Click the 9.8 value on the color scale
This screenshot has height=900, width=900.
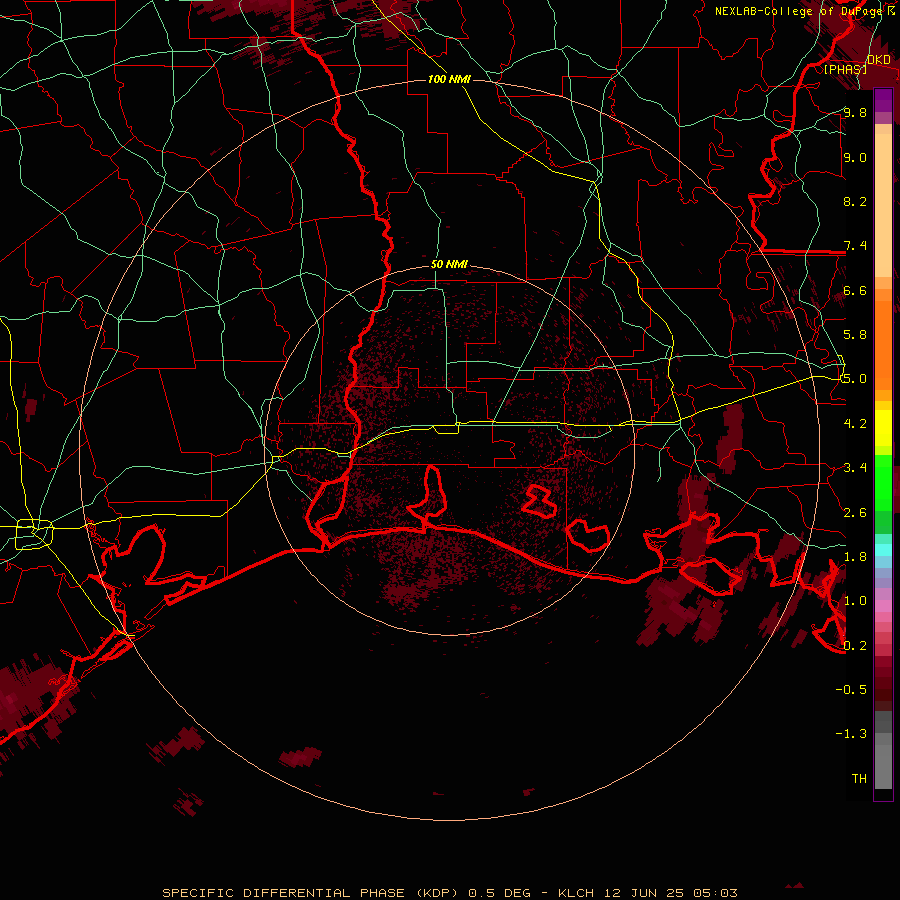(855, 113)
